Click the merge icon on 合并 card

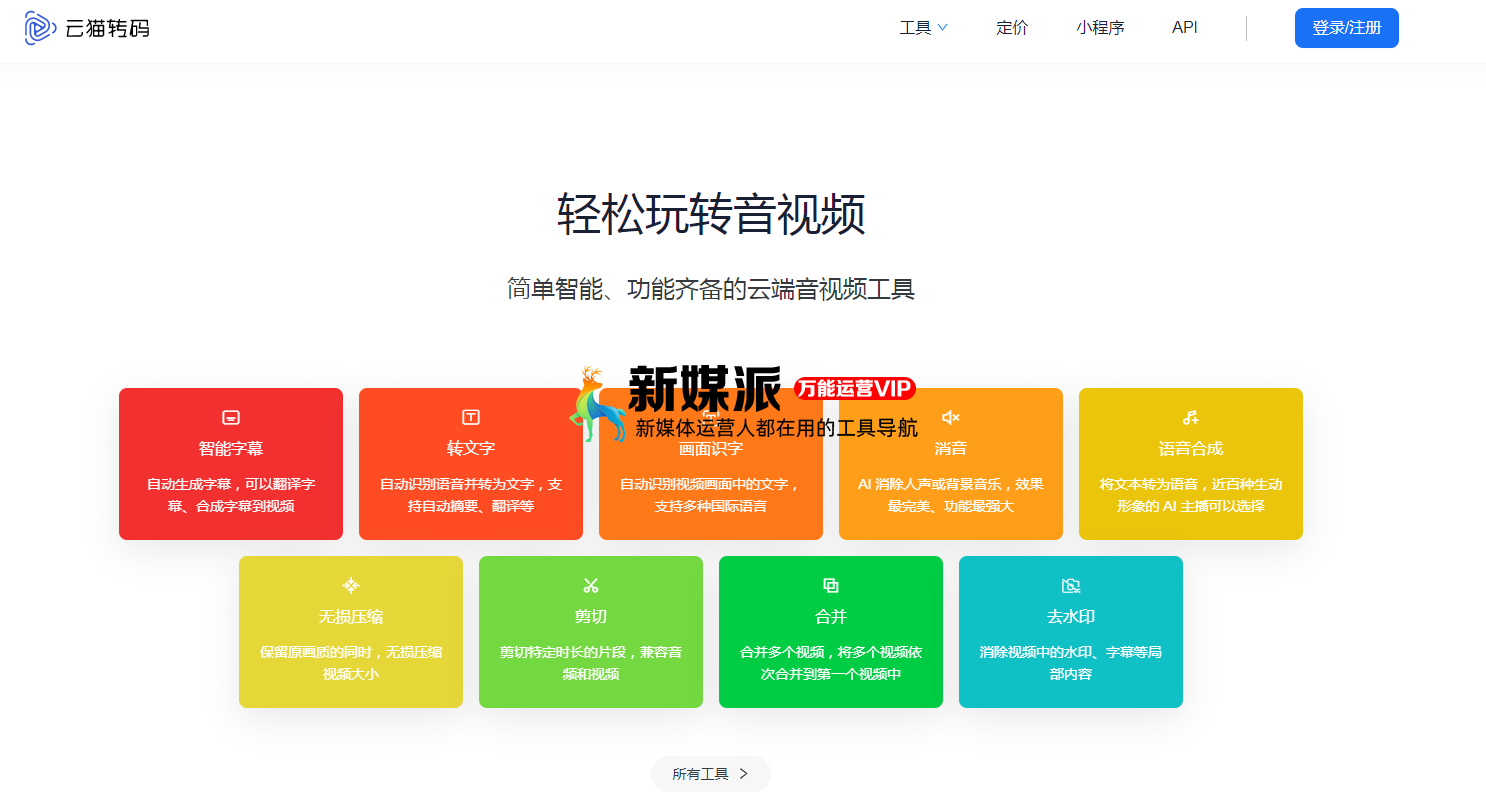(831, 585)
